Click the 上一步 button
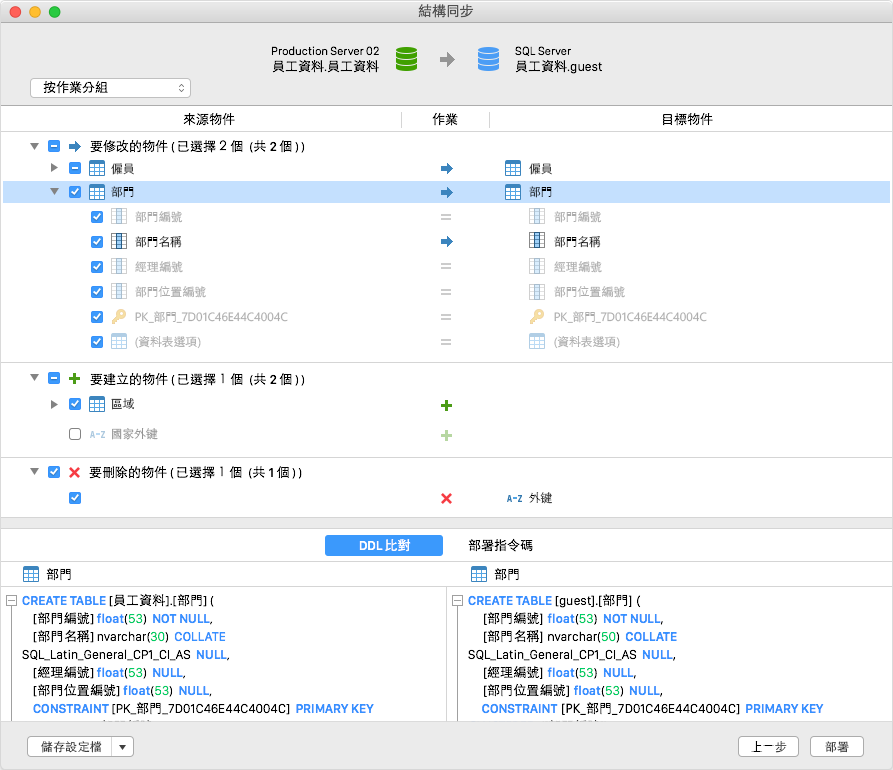The height and width of the screenshot is (770, 893). [x=768, y=747]
